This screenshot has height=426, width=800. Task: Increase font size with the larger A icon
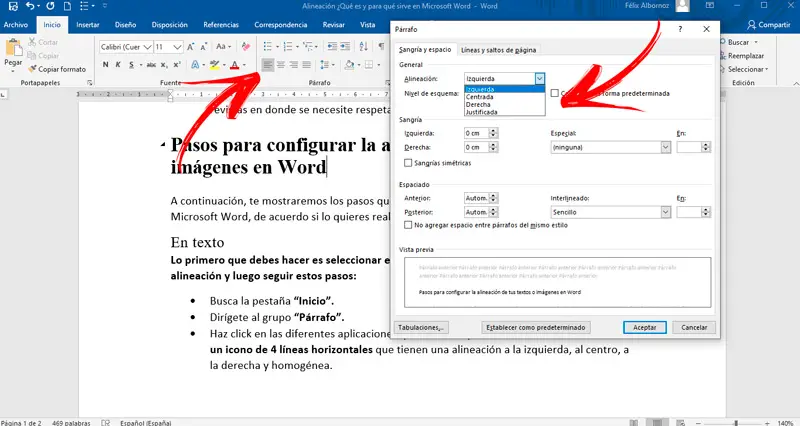[190, 47]
